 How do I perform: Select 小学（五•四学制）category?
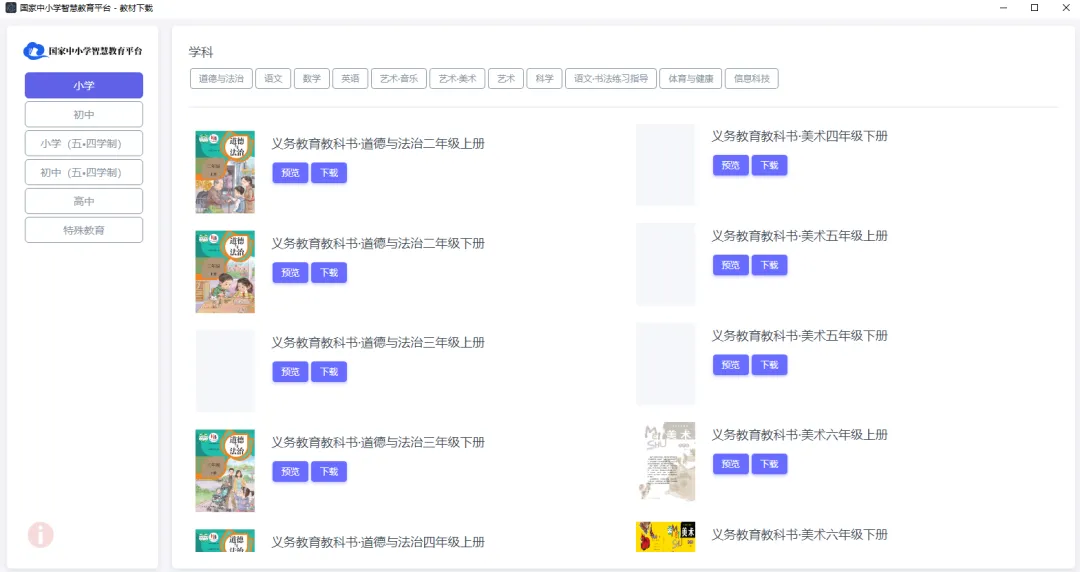point(84,143)
